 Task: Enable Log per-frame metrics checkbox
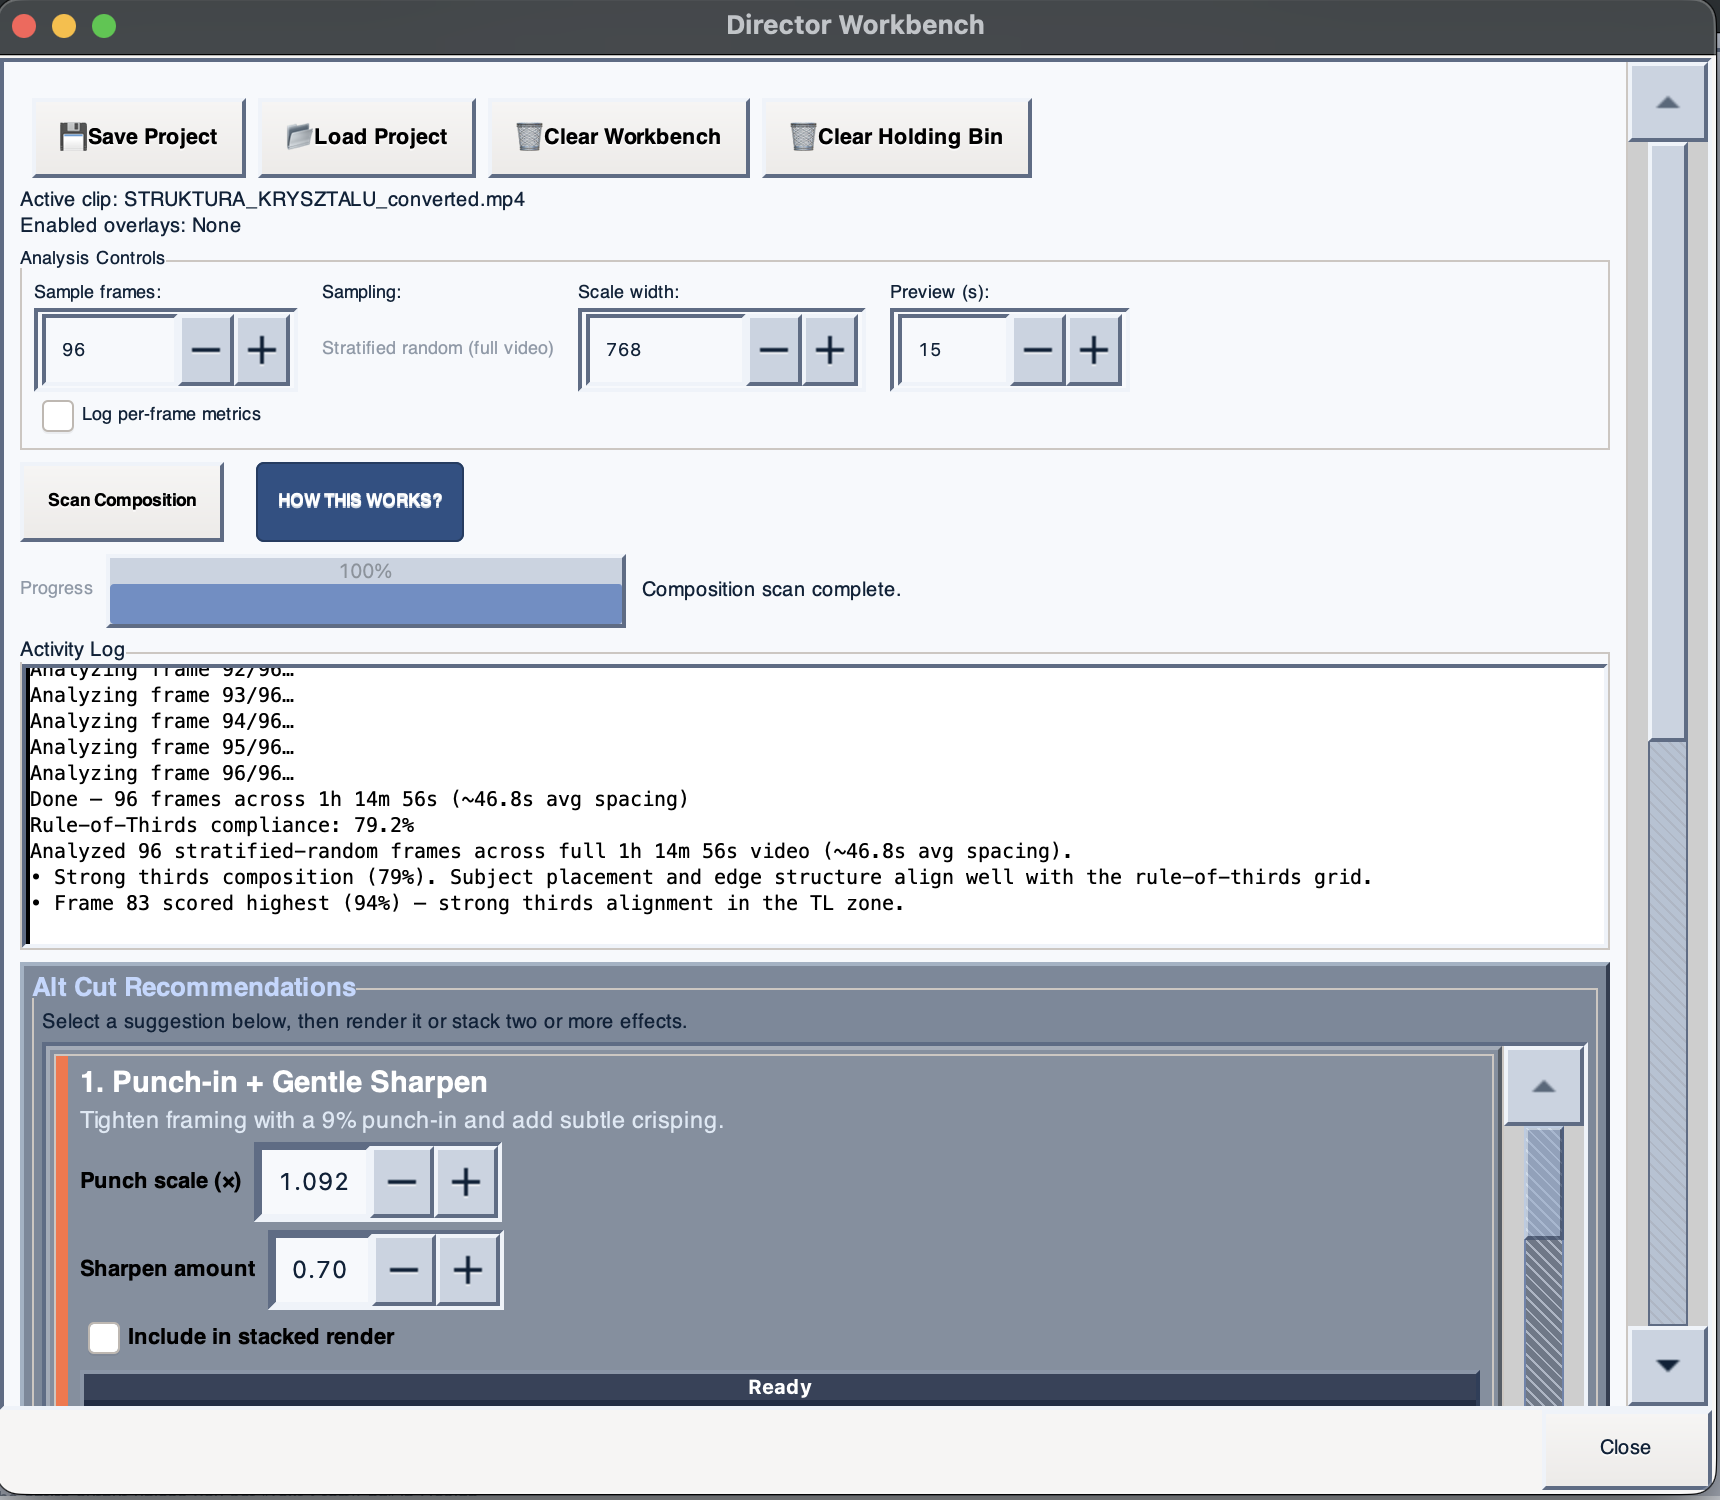[58, 415]
